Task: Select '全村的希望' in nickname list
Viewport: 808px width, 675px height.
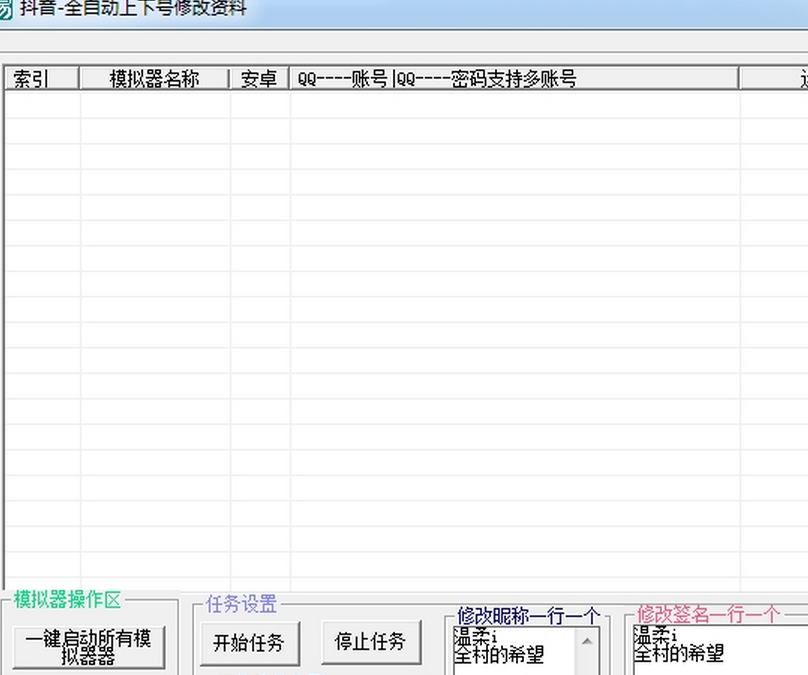Action: tap(499, 654)
